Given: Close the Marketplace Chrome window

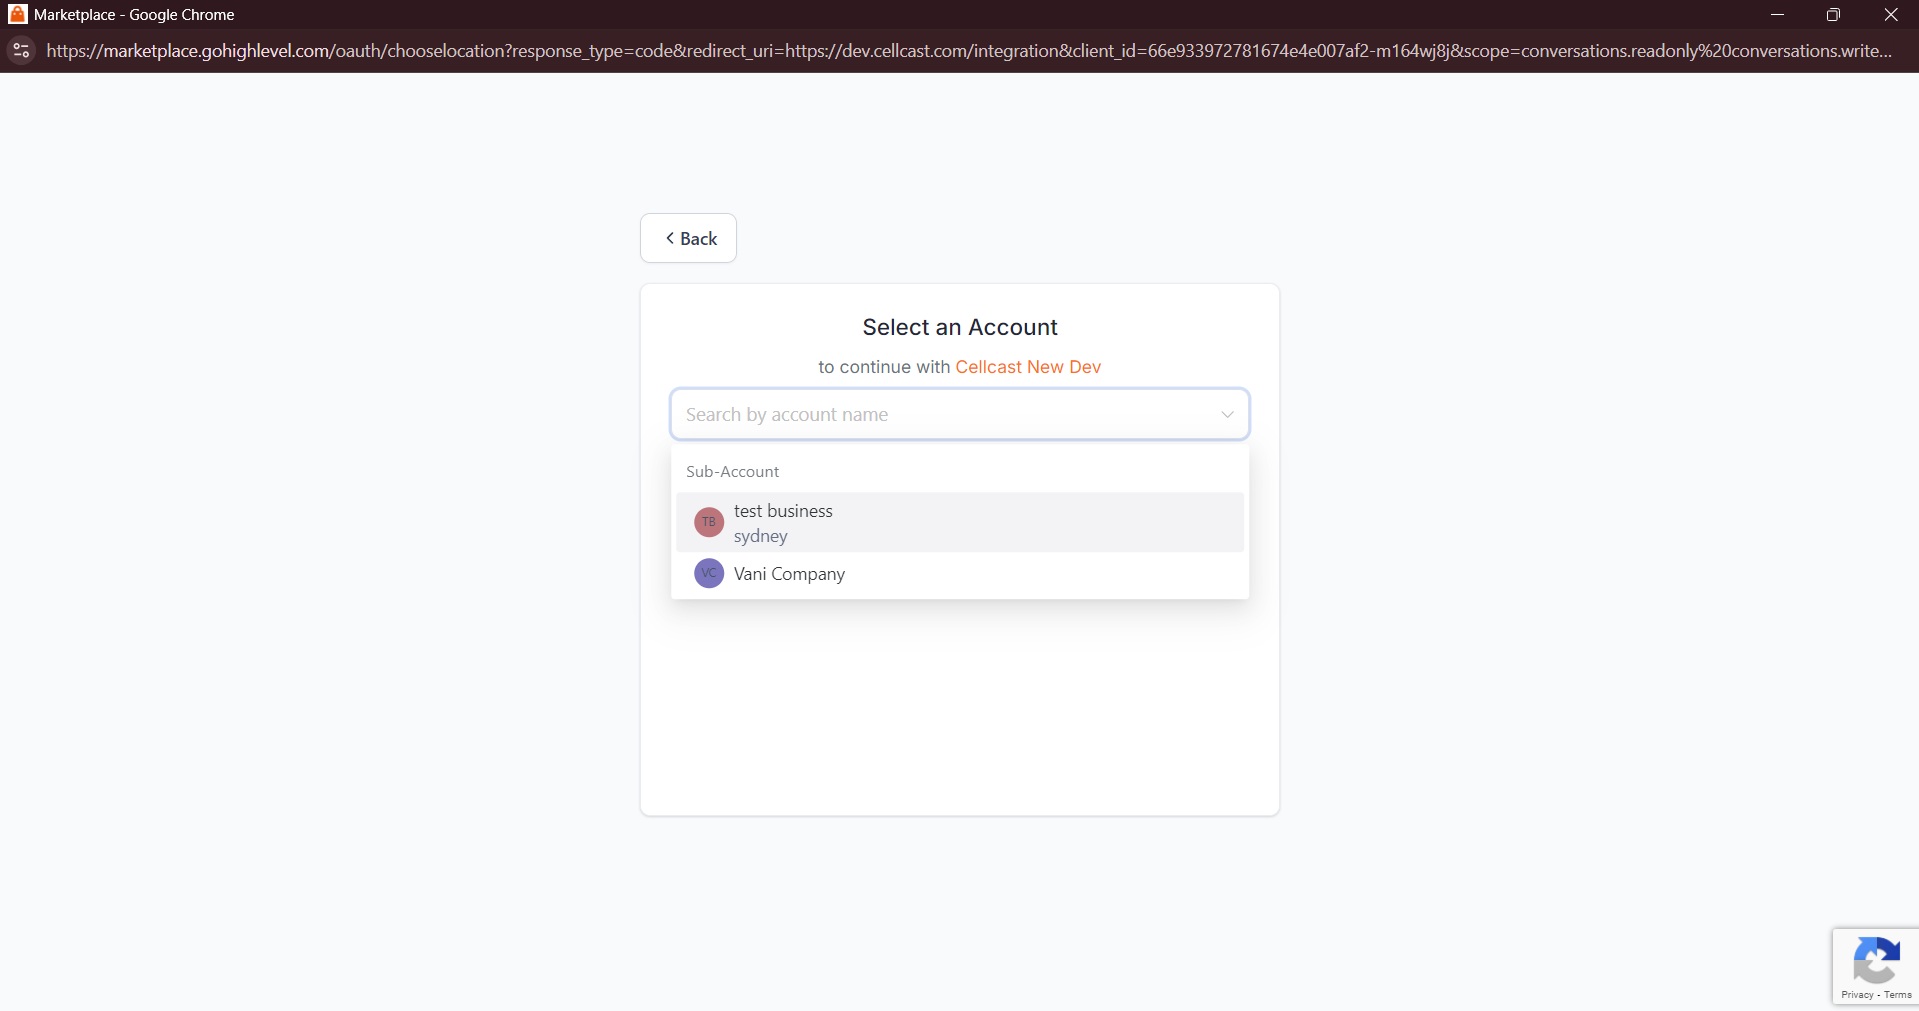Looking at the screenshot, I should tap(1890, 14).
